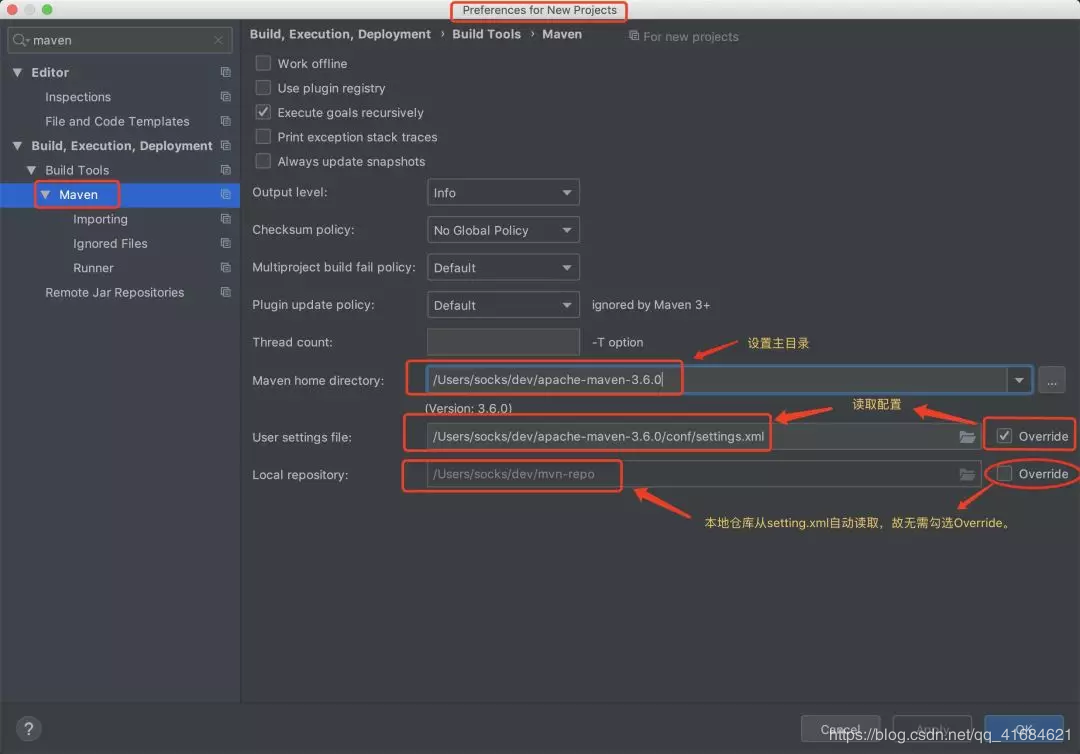The height and width of the screenshot is (754, 1080).
Task: Open folder browser for Local repository
Action: (x=967, y=474)
